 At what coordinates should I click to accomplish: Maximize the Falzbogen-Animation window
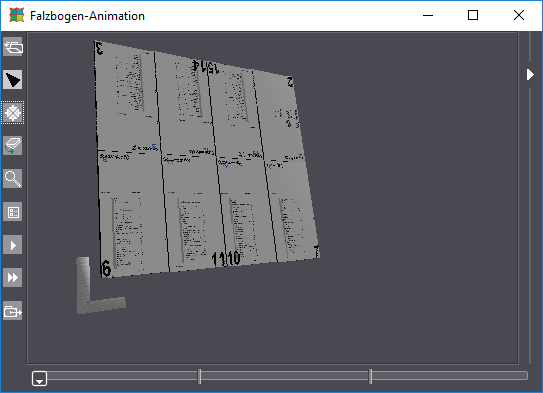tap(473, 15)
